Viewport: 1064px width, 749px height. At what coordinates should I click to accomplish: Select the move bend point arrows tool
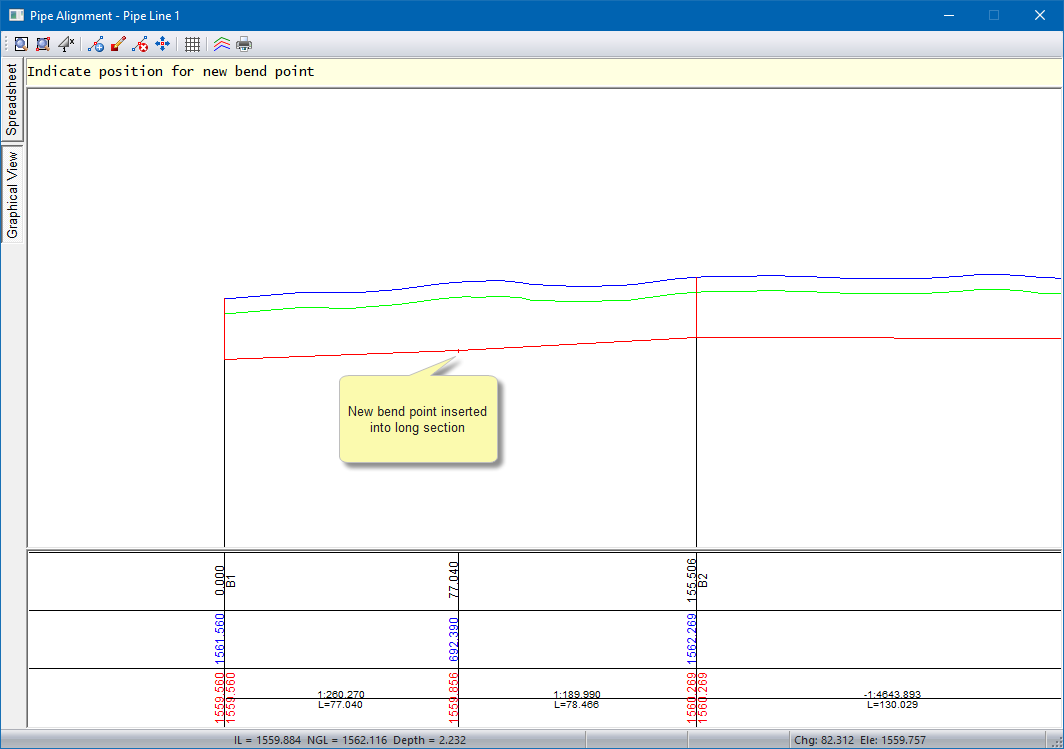pyautogui.click(x=162, y=44)
